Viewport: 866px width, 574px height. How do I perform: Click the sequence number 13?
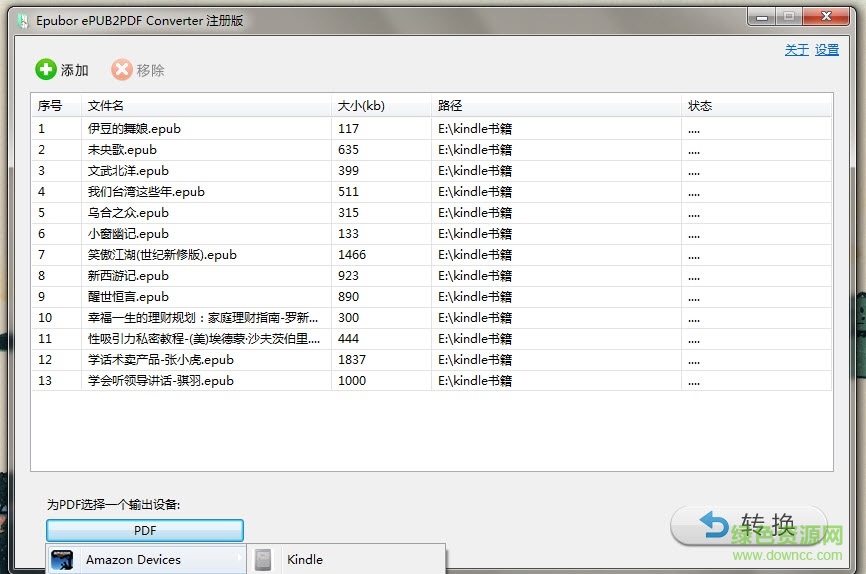tap(45, 381)
